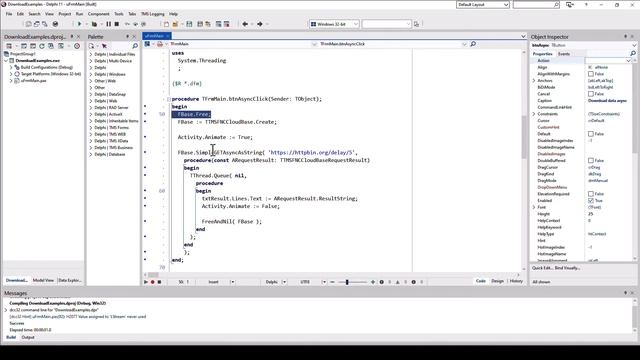Open the Default Layout dropdown
Viewport: 640px width, 360px height.
[x=506, y=4]
